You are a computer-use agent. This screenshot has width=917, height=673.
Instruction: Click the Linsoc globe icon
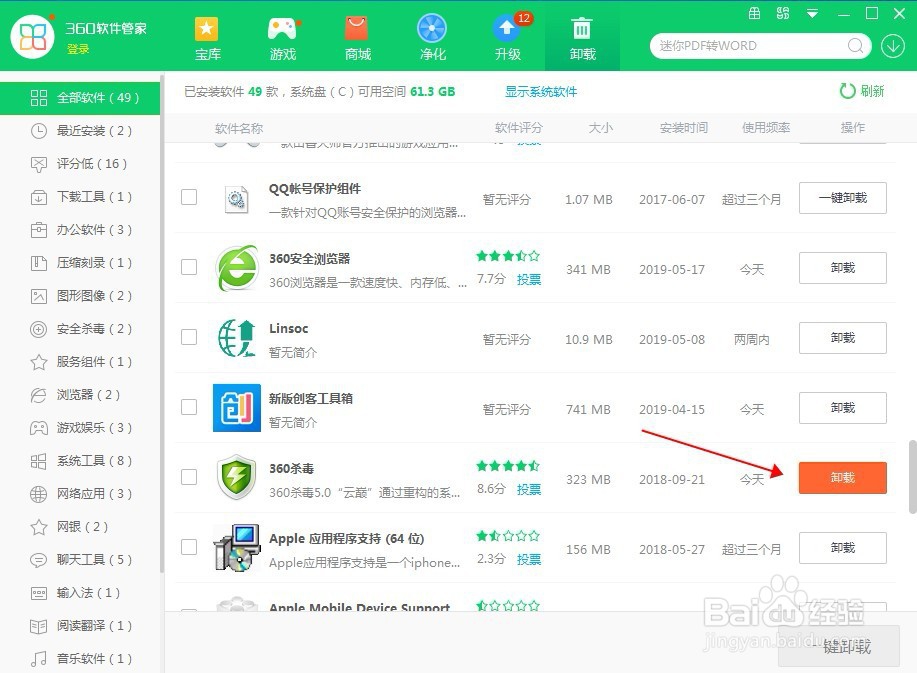(x=236, y=338)
